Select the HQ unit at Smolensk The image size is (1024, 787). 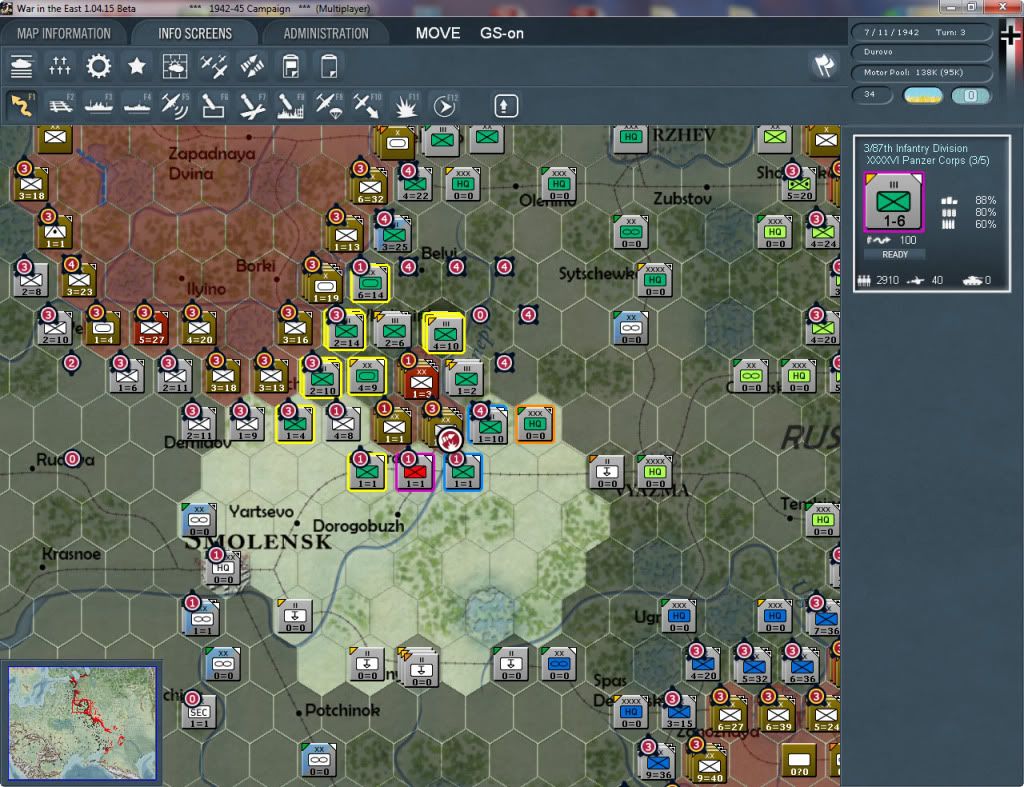click(x=223, y=568)
